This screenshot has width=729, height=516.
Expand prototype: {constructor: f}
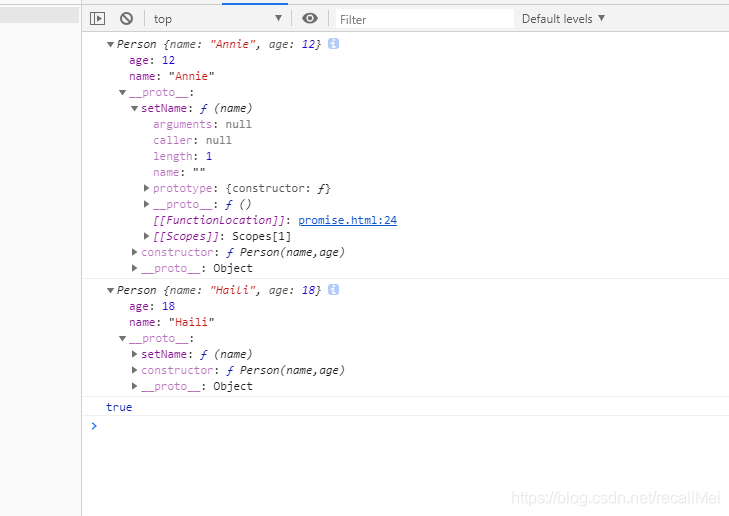click(146, 188)
